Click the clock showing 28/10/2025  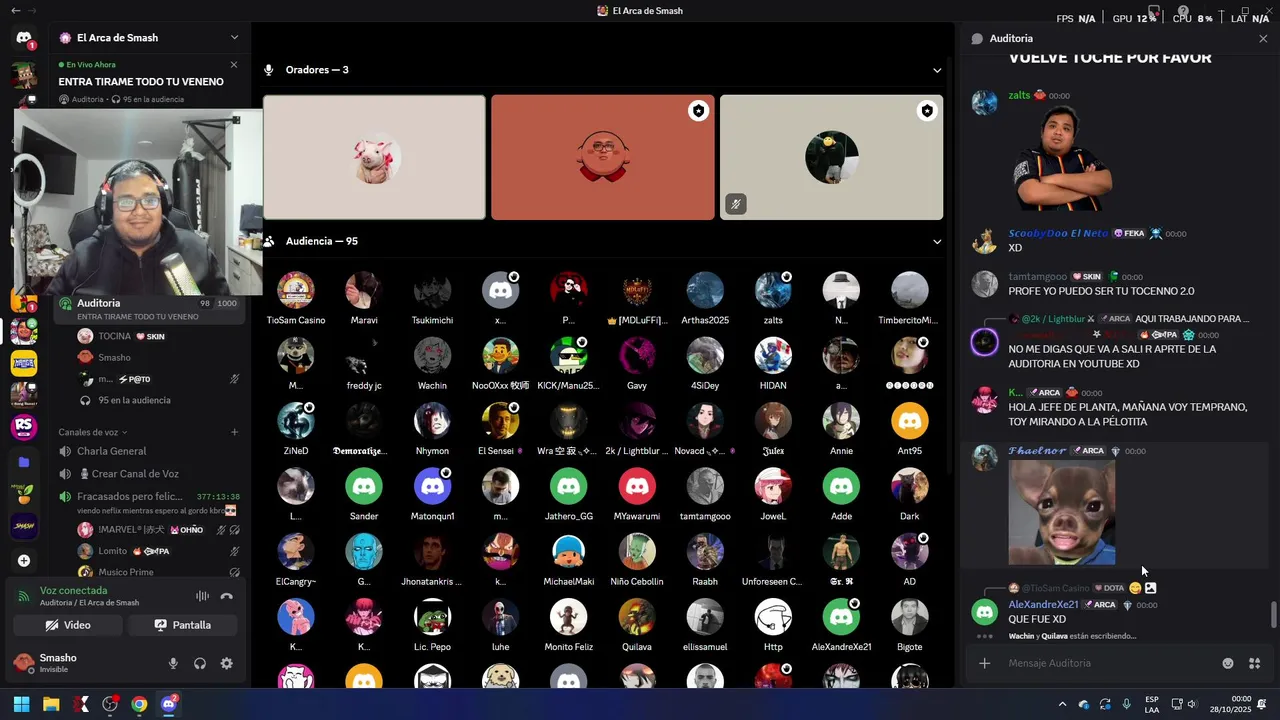pos(1232,704)
